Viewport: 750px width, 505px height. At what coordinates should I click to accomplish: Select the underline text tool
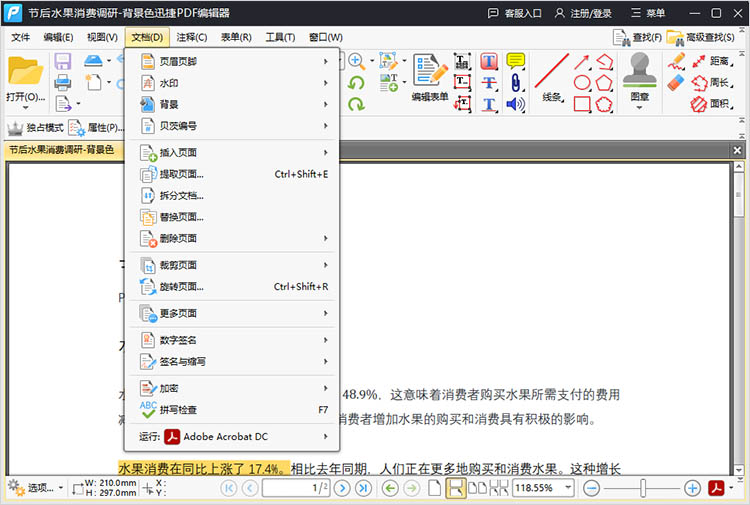pyautogui.click(x=488, y=104)
